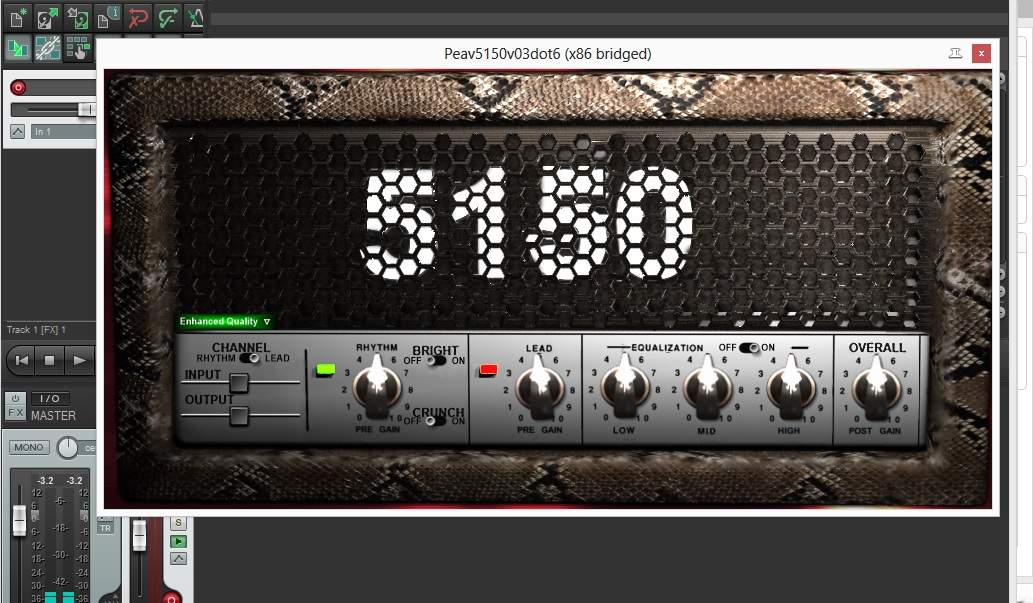
Task: Toggle auto-crossfade toolbar icon
Action: click(17, 48)
